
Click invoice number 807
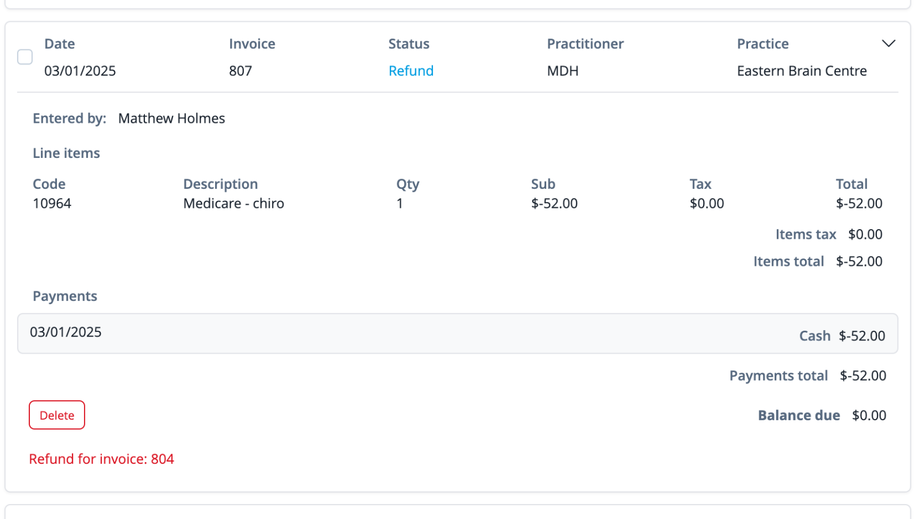240,71
